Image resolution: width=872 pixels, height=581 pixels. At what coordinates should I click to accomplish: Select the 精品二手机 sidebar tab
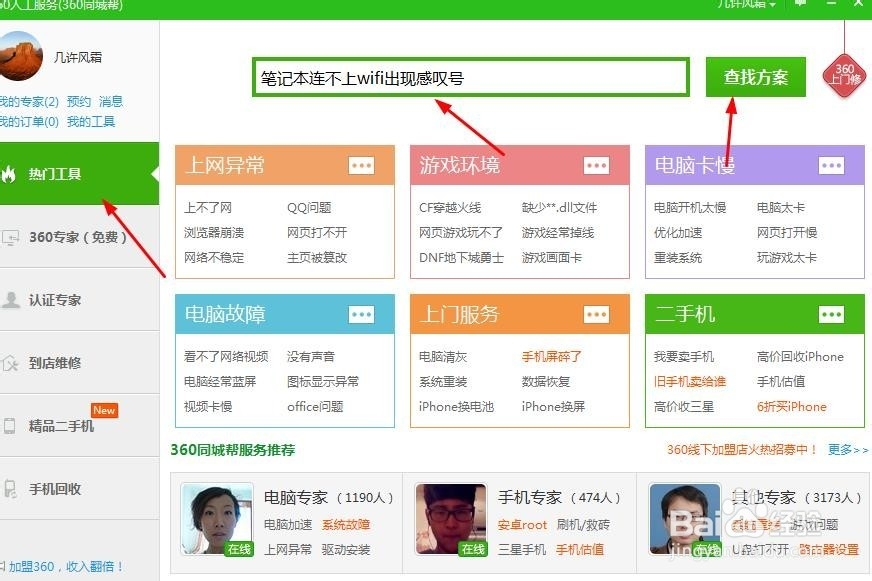tap(79, 426)
